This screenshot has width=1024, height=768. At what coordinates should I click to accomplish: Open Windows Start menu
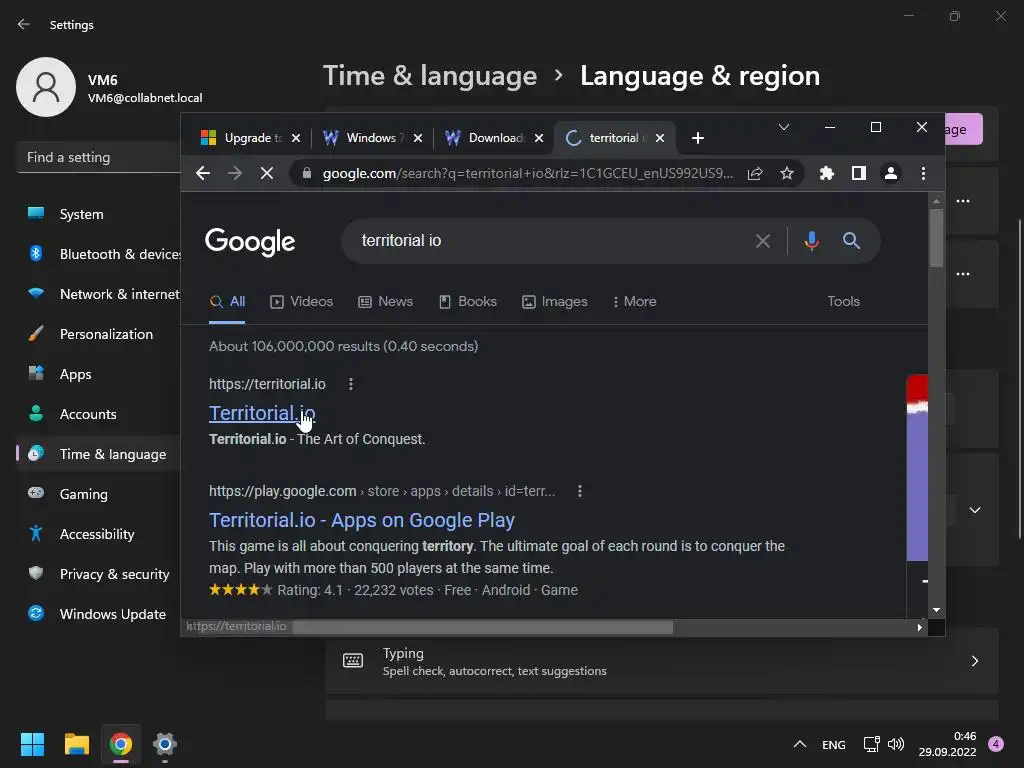(32, 744)
